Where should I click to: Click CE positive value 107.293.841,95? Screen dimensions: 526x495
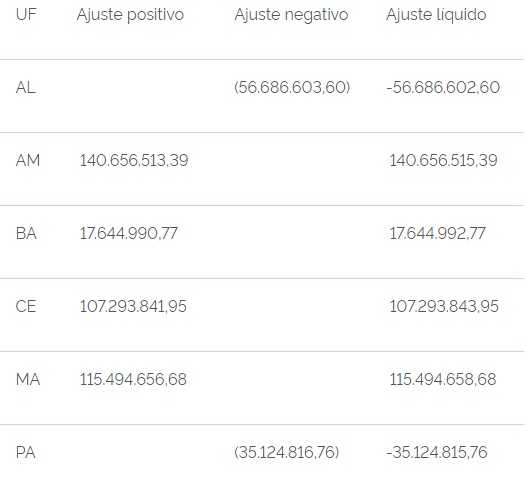[x=133, y=307]
